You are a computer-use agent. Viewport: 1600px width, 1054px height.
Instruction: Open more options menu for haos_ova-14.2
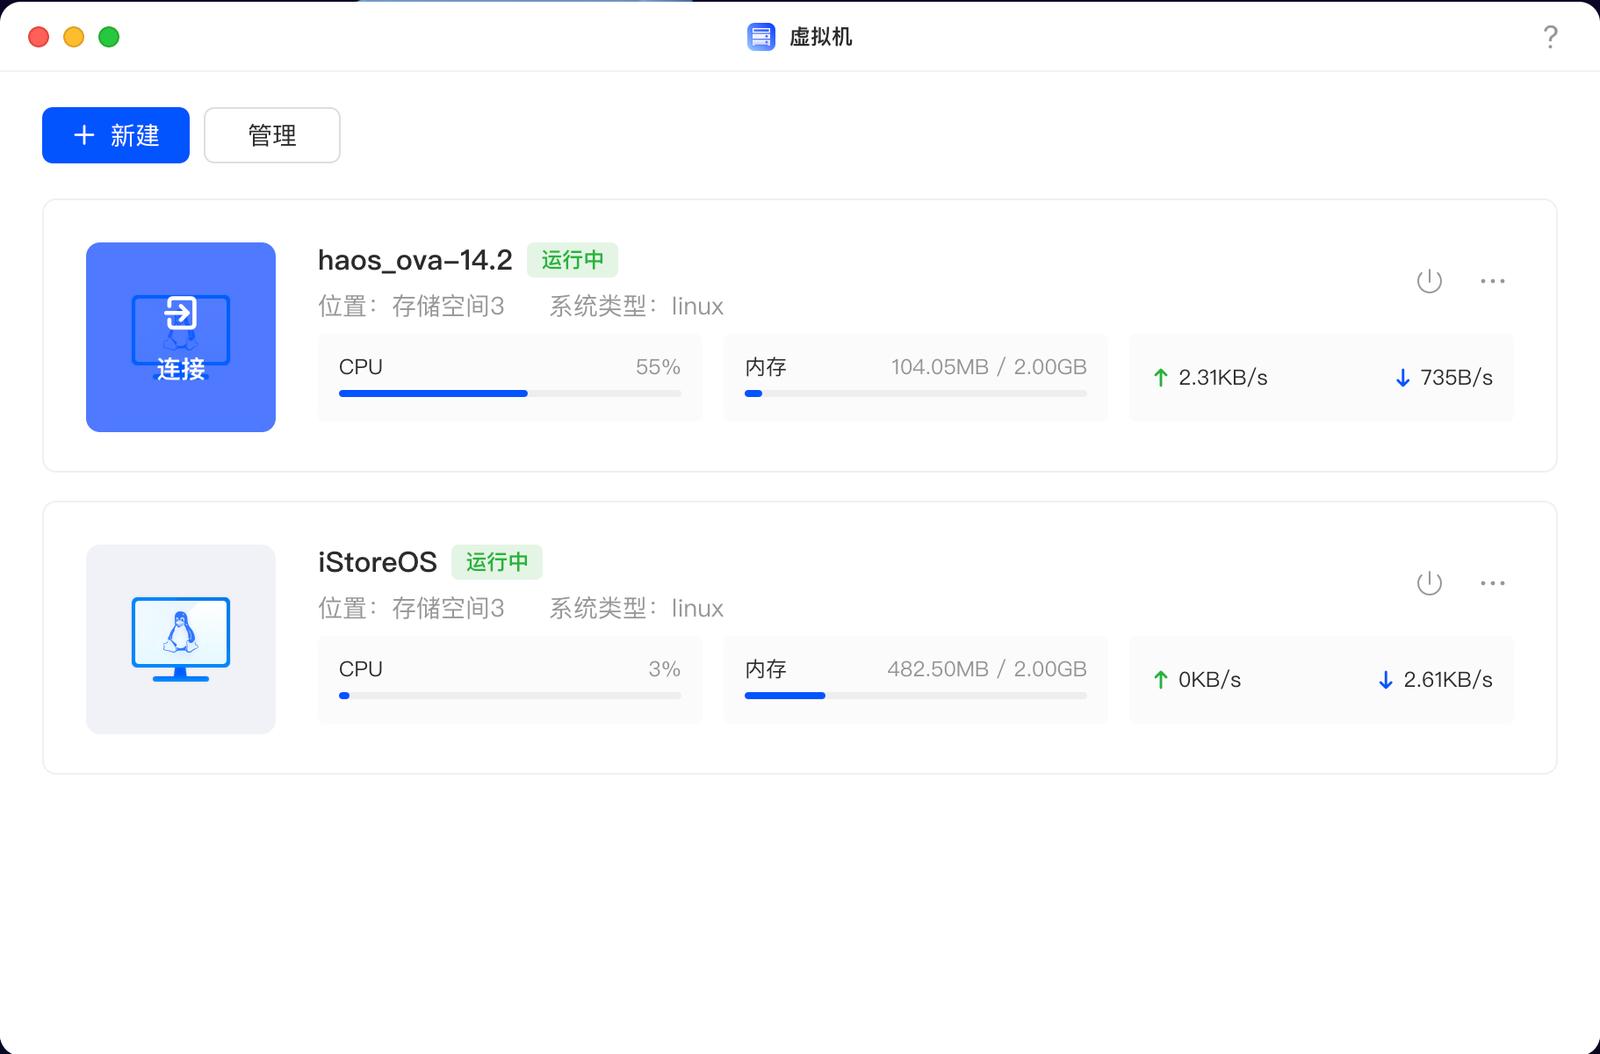click(1492, 281)
